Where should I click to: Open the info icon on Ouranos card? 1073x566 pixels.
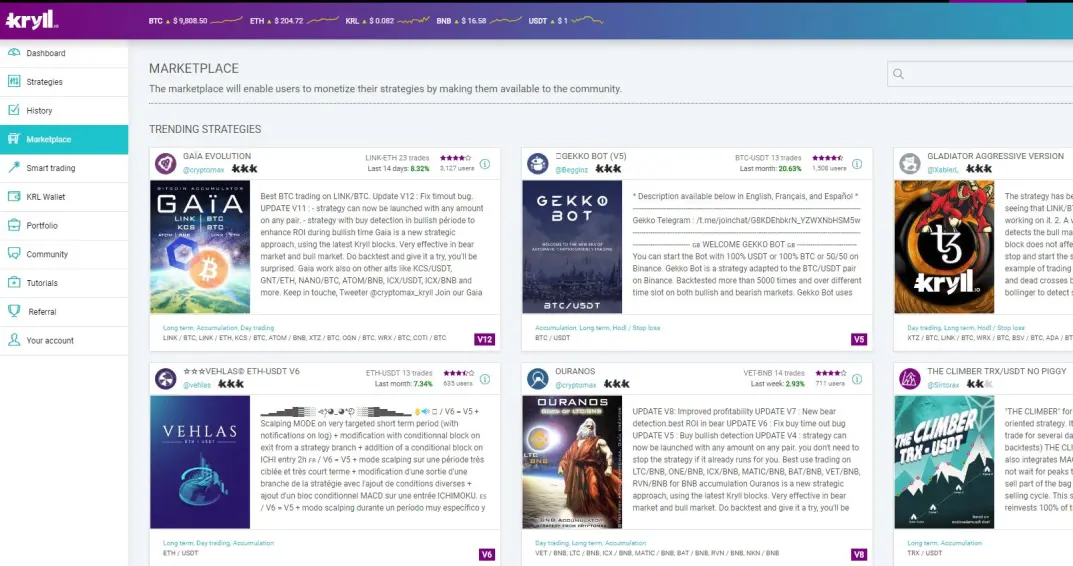tap(857, 379)
